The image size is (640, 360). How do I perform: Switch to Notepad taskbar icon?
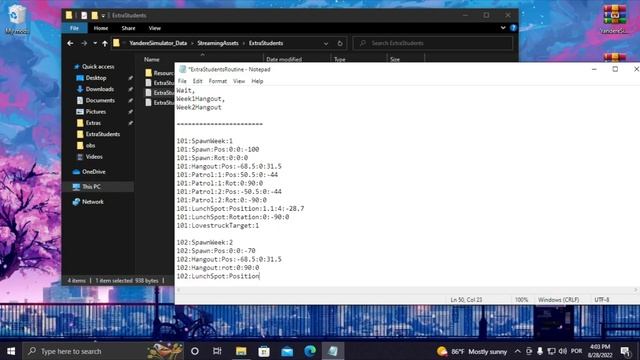point(333,351)
